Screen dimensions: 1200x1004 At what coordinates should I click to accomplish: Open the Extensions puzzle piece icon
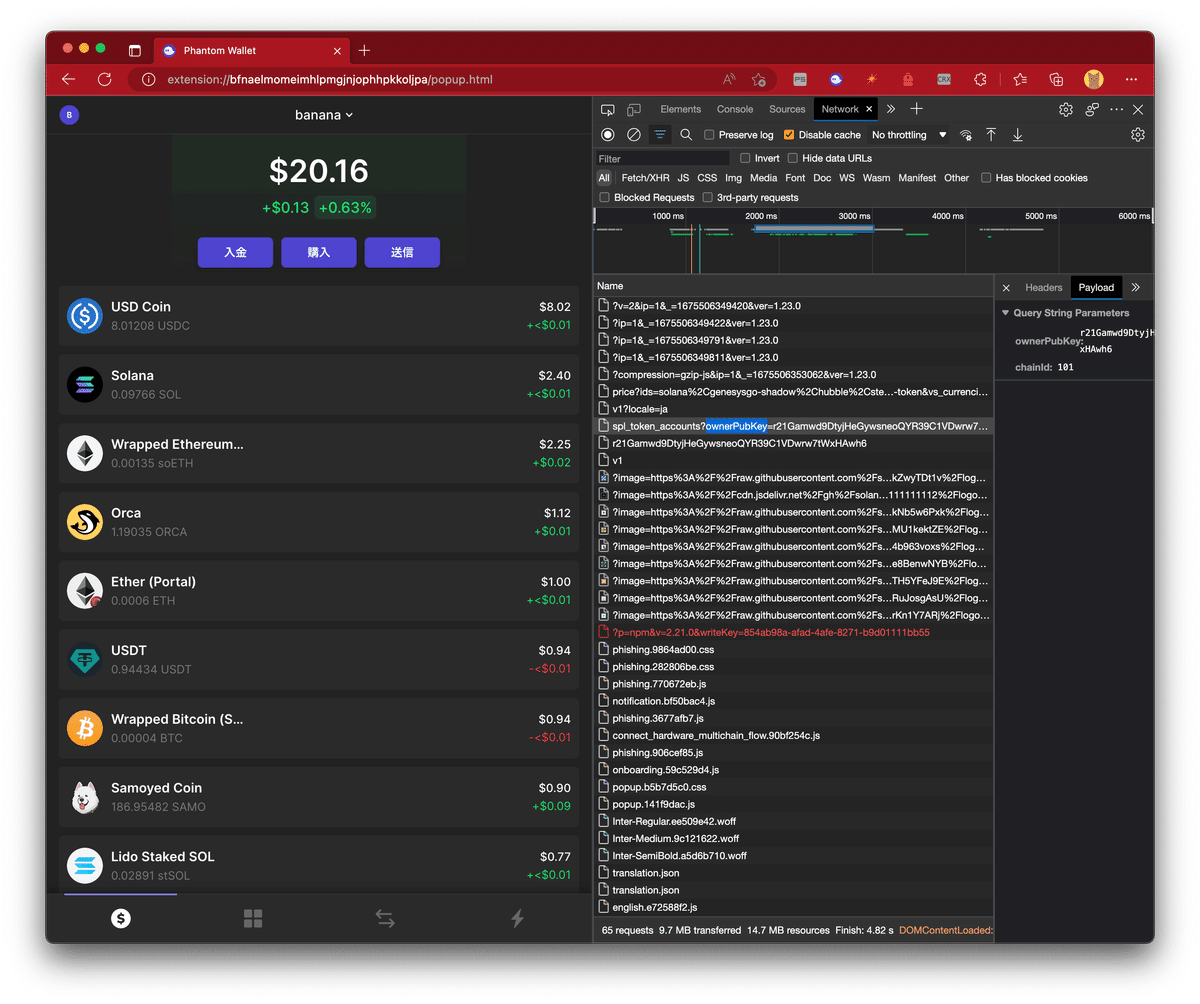(980, 79)
